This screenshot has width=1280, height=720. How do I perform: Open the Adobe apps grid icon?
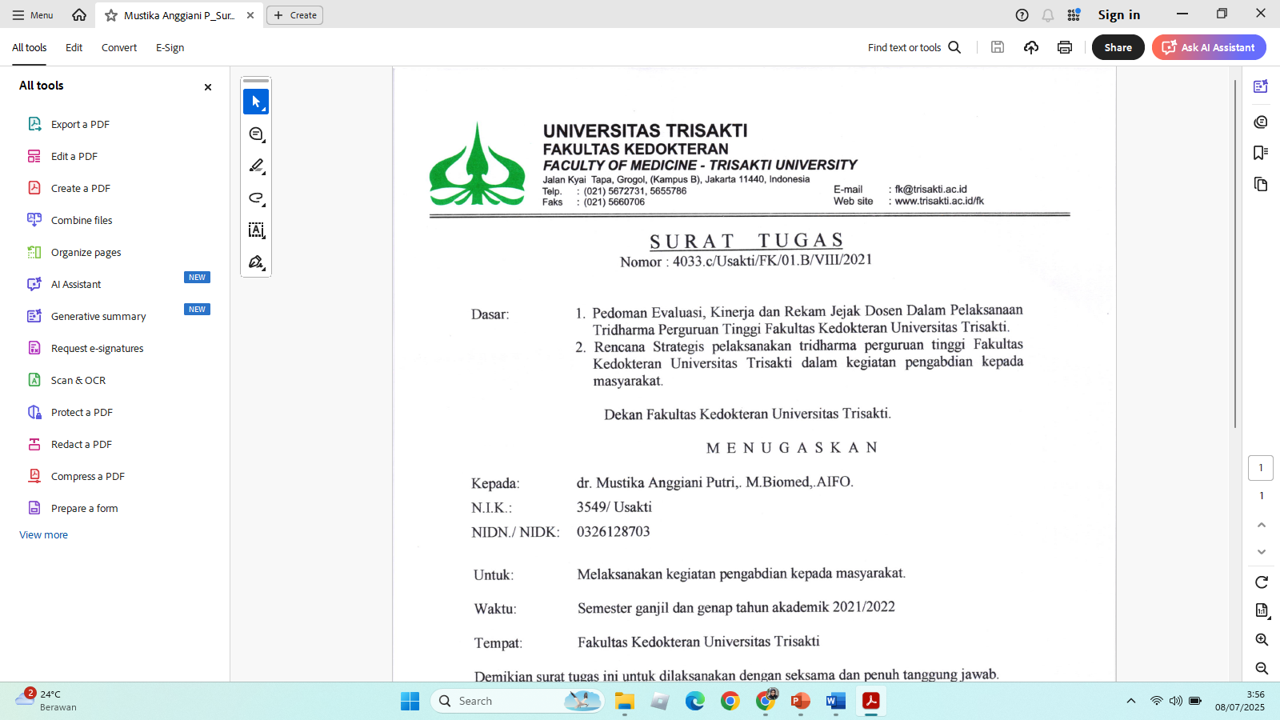1073,15
